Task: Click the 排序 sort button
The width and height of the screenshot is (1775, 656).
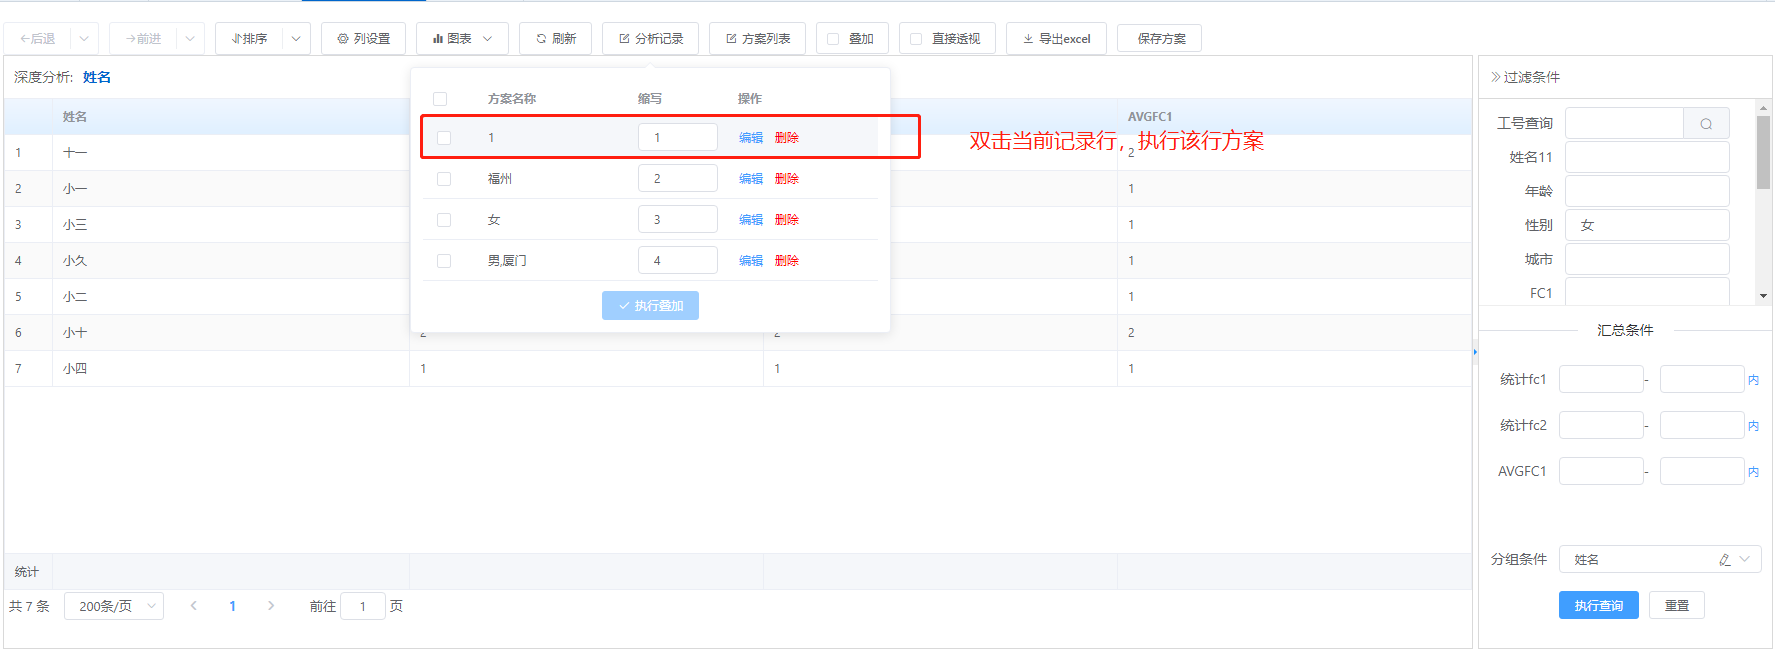Action: click(x=249, y=39)
